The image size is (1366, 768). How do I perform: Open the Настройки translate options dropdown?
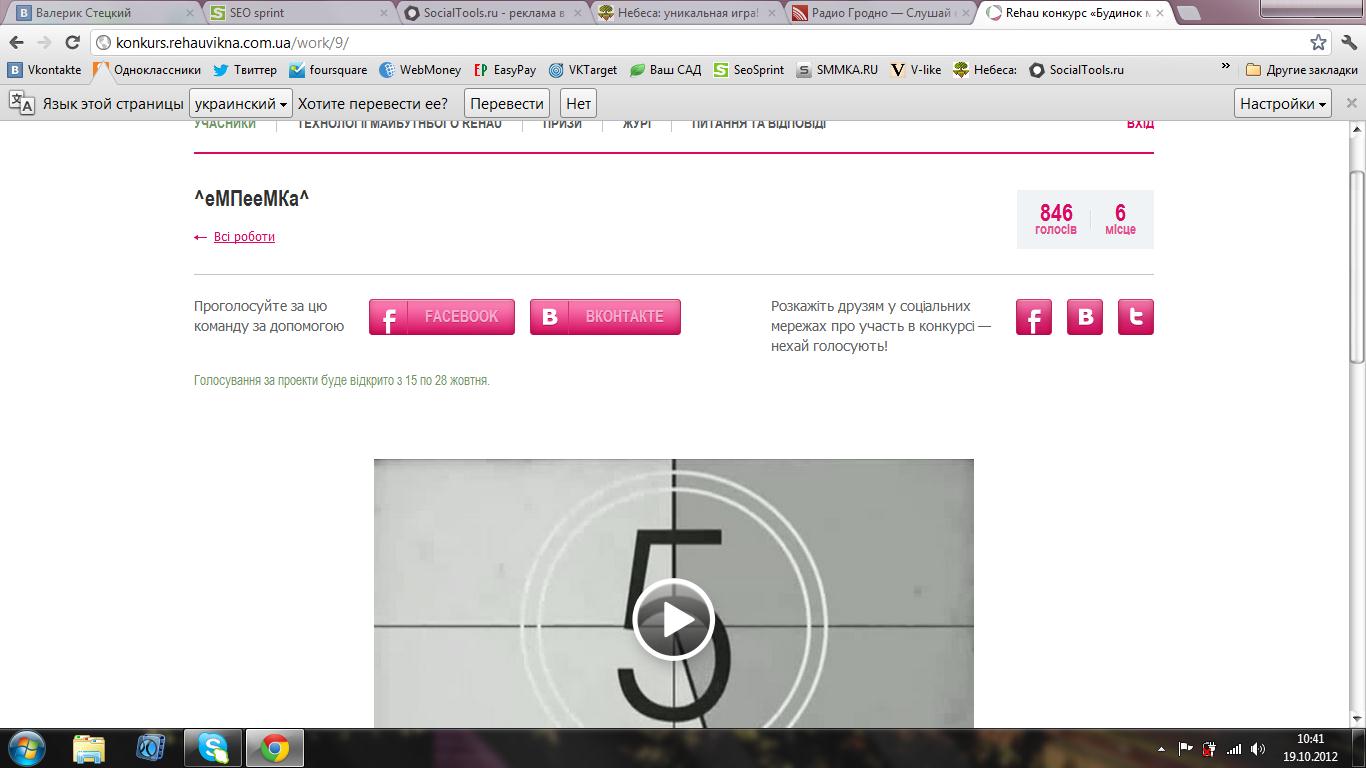[1283, 103]
